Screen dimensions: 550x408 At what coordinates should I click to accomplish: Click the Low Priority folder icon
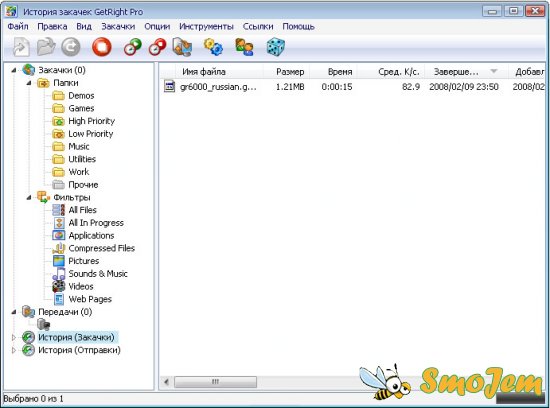pos(58,134)
